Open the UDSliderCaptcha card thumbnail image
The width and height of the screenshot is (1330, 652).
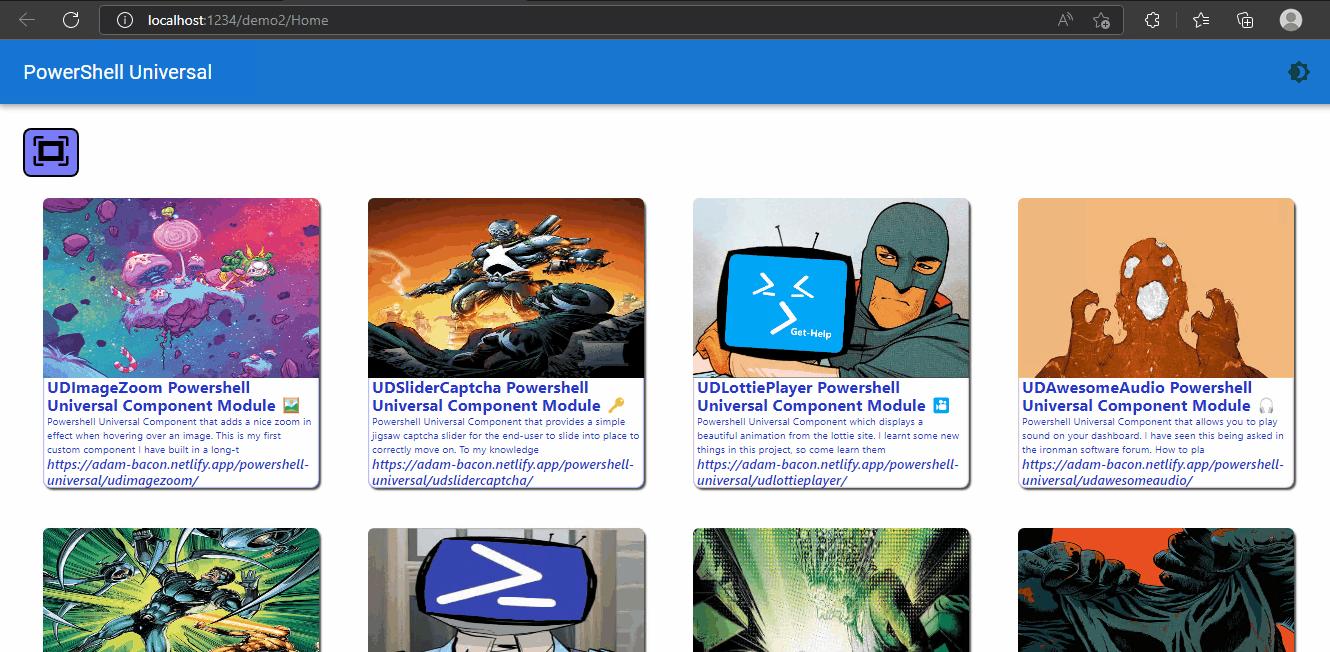coord(506,288)
